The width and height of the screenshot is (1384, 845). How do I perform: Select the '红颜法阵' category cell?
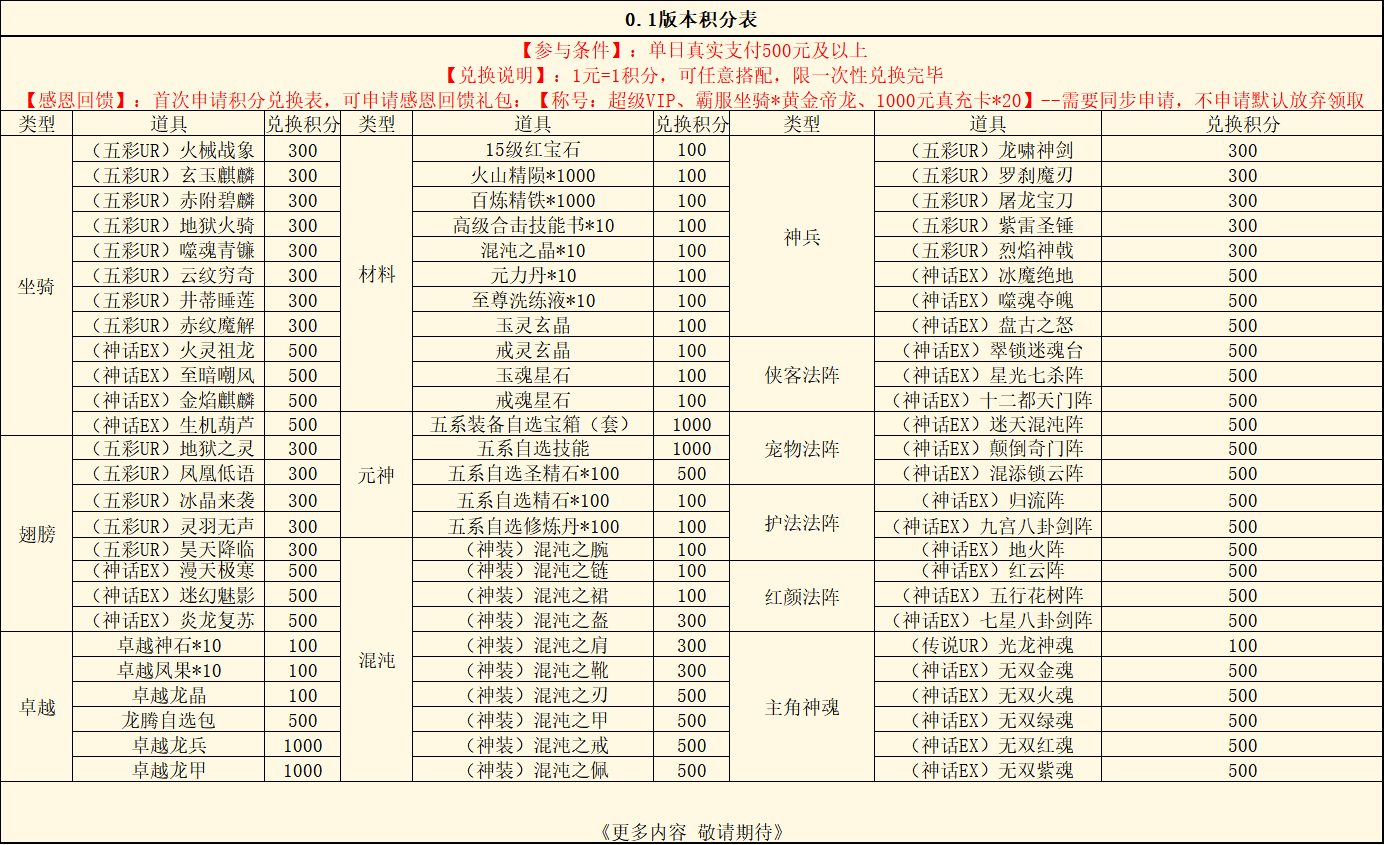coord(802,597)
